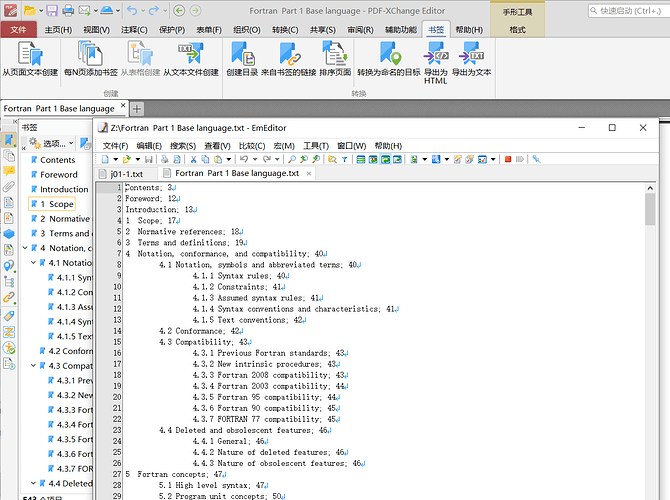Image resolution: width=670 pixels, height=500 pixels.
Task: Open EmEditor Tools (T) menu
Action: 316,146
